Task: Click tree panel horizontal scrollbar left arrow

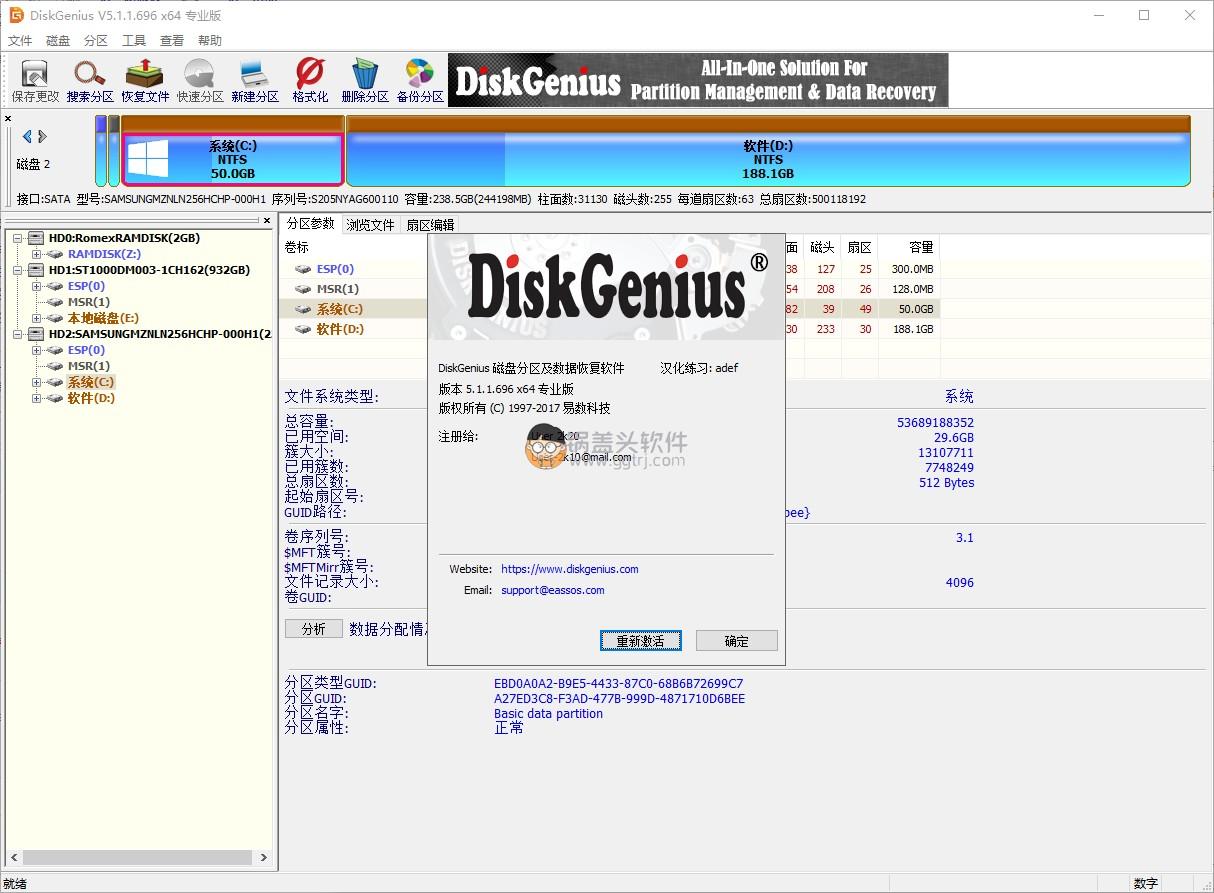Action: [x=13, y=858]
